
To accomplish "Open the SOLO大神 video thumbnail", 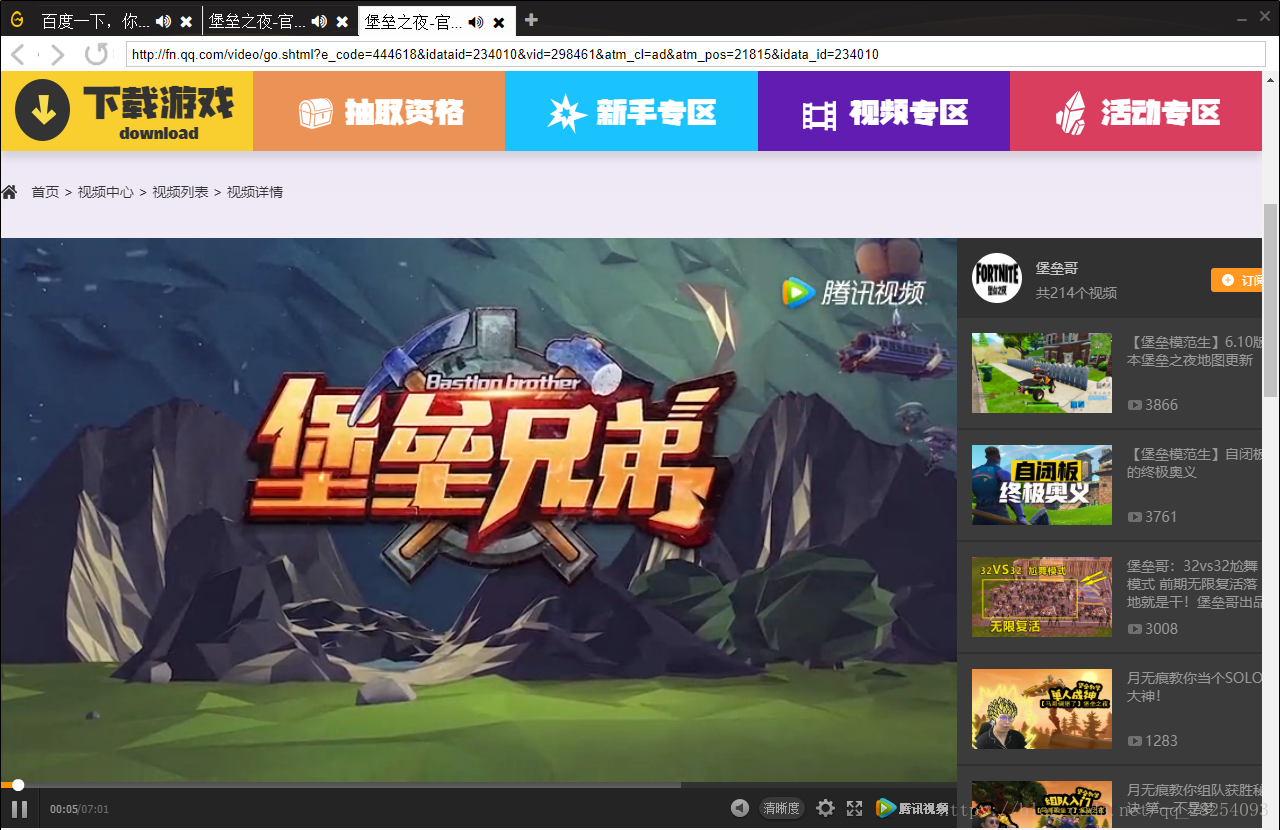I will point(1042,709).
